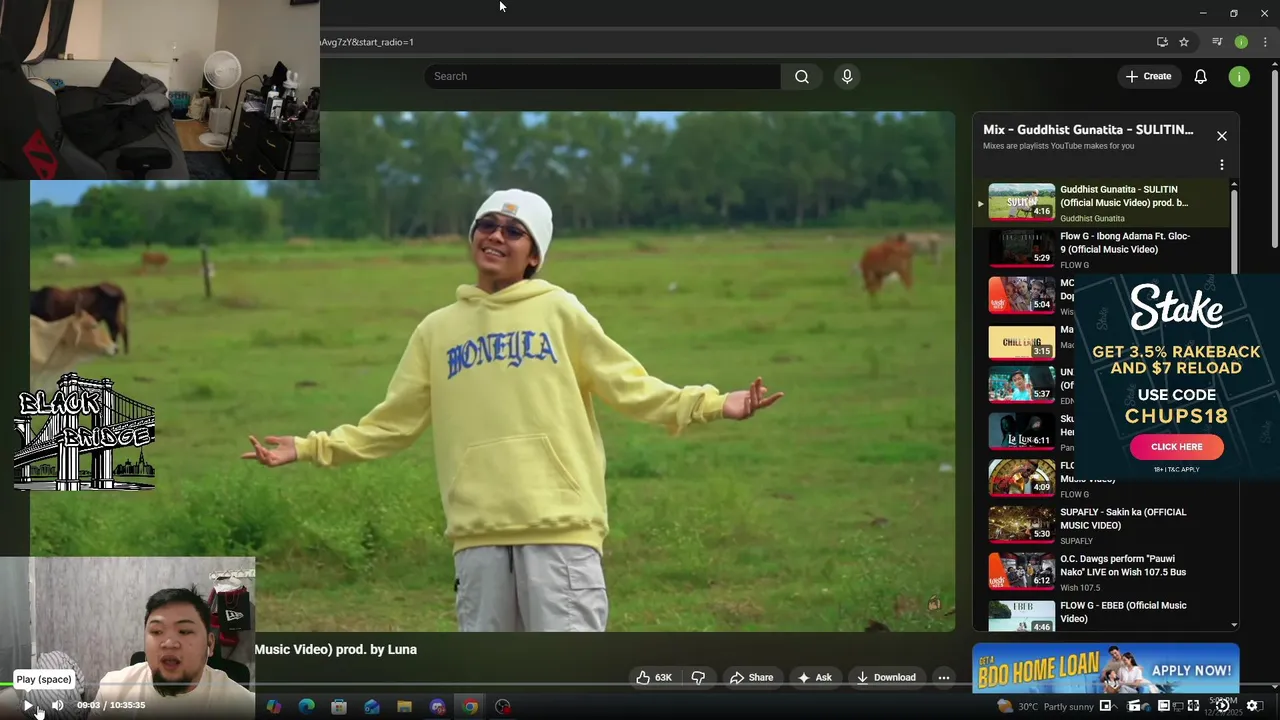Open the 5:04 duration playlist thumbnail
Image resolution: width=1280 pixels, height=720 pixels.
[1021, 295]
